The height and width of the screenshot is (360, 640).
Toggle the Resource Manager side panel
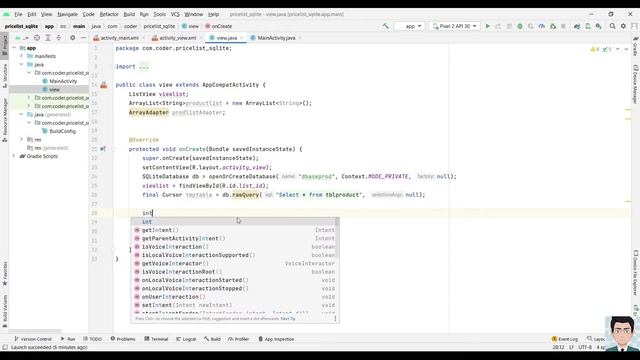(4, 120)
